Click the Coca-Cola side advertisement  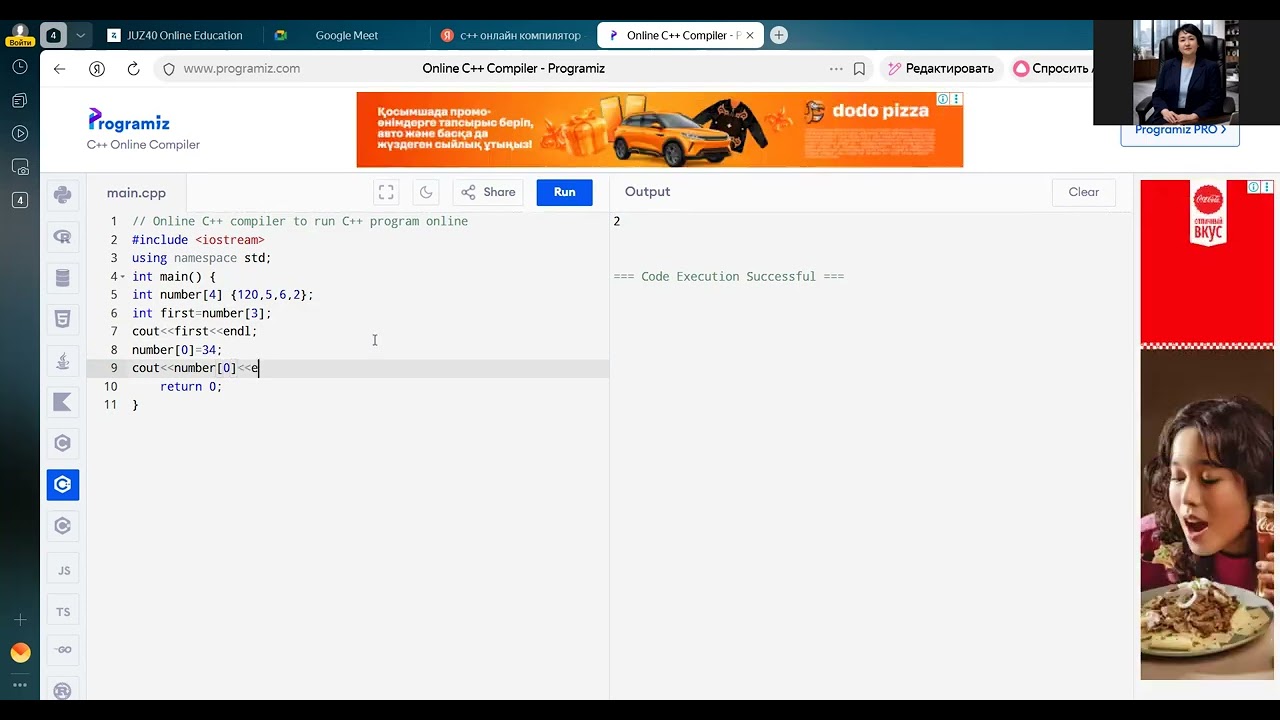[1207, 430]
